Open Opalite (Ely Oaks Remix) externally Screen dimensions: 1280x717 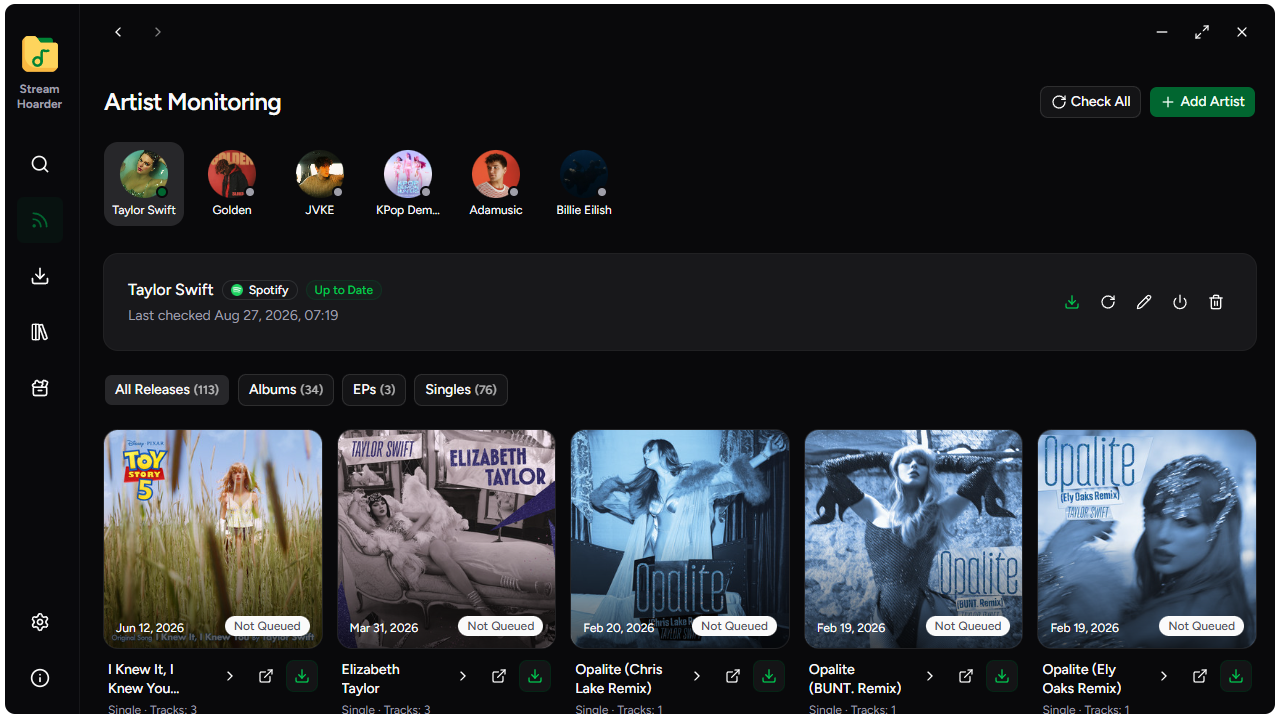[x=1200, y=677]
